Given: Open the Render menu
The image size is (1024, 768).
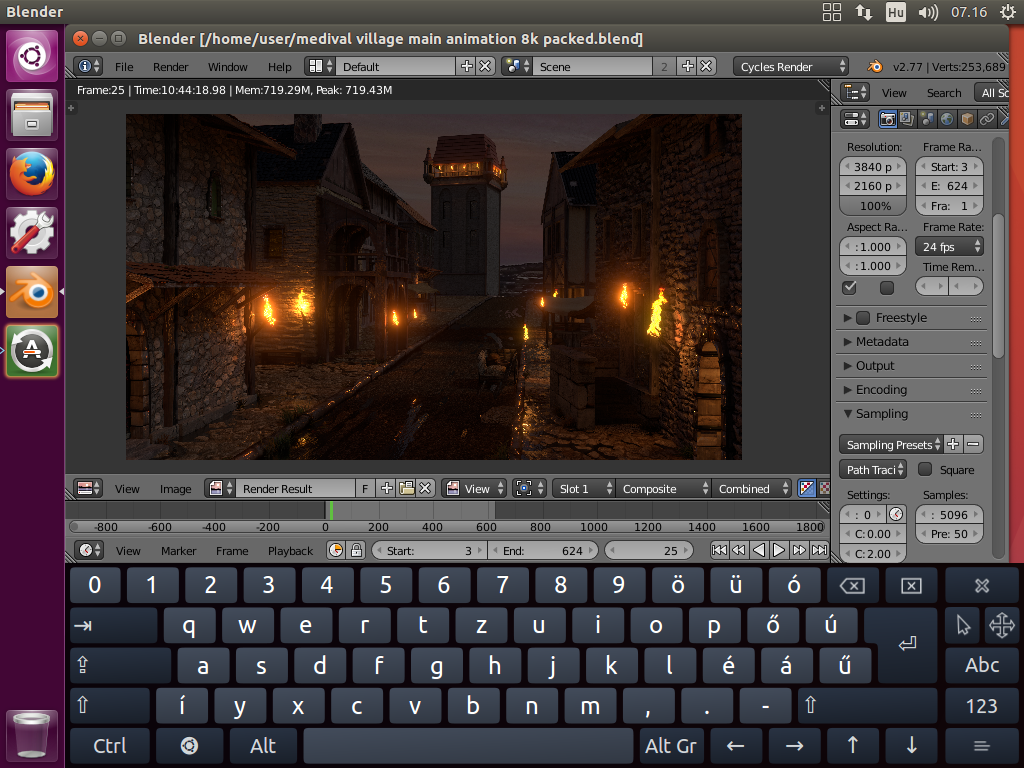Looking at the screenshot, I should click(170, 67).
